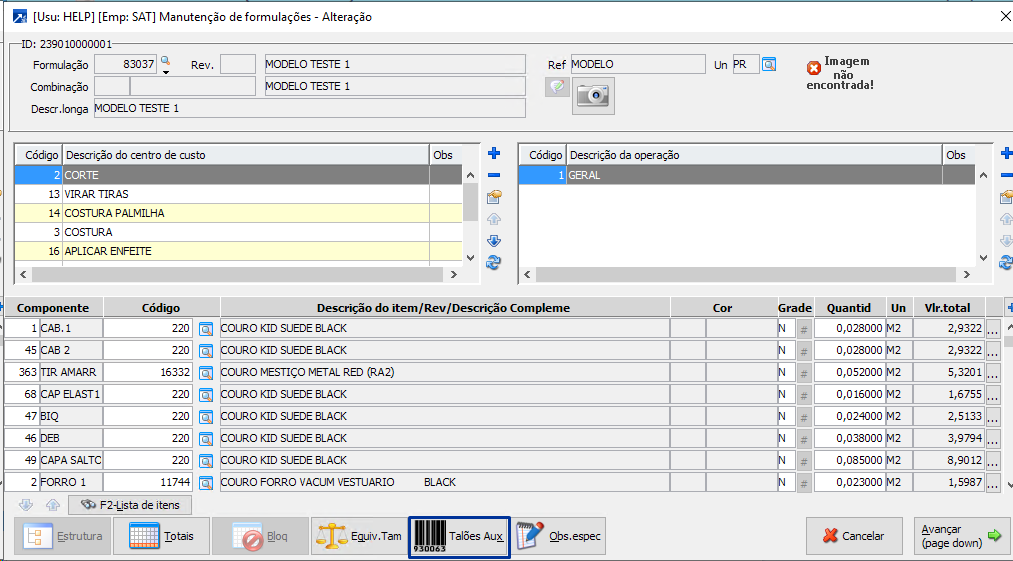Image resolution: width=1013 pixels, height=561 pixels.
Task: Open grade # button on CAB.1 row
Action: coord(804,329)
